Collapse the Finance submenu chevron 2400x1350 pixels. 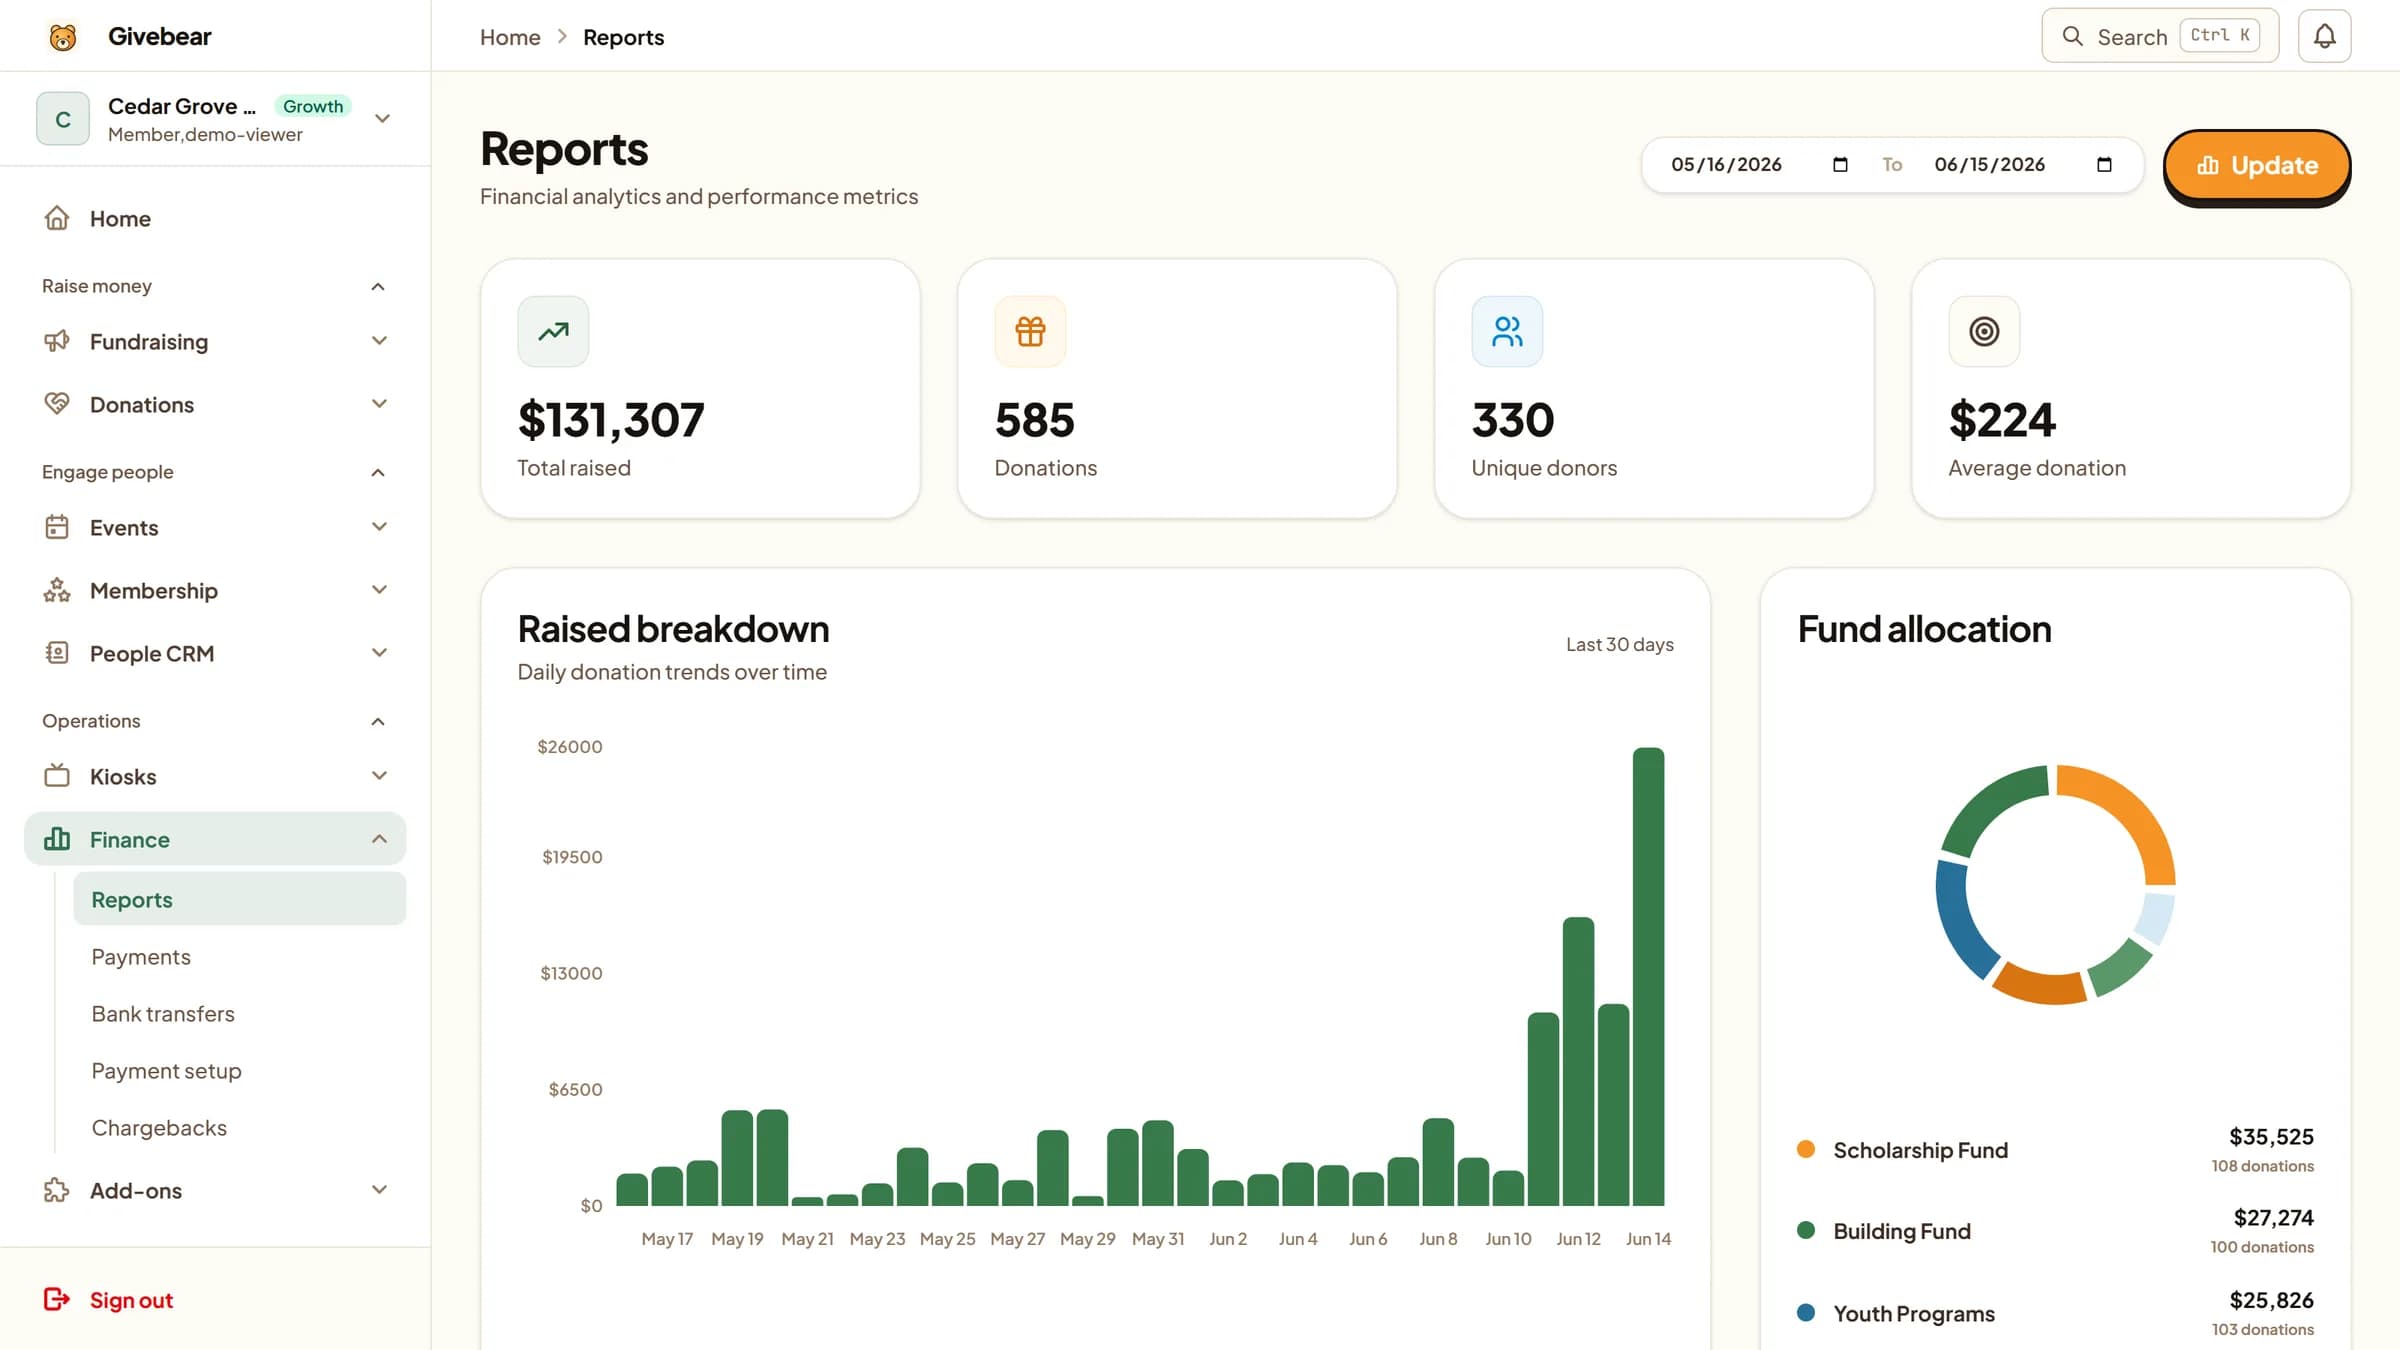(379, 839)
